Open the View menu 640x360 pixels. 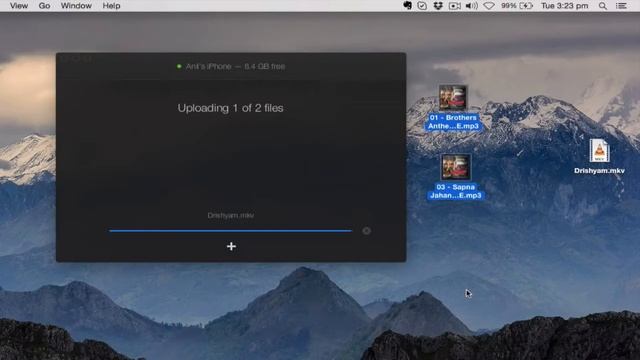(19, 6)
